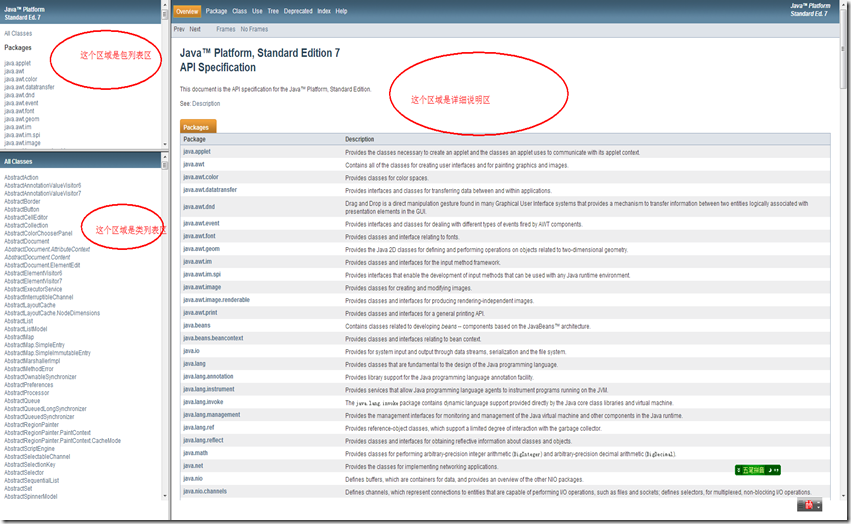Open java.lang.reflect in the table

pos(203,440)
